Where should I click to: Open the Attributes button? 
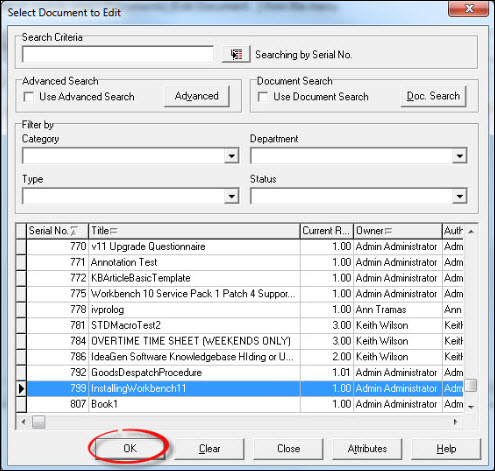(x=367, y=449)
